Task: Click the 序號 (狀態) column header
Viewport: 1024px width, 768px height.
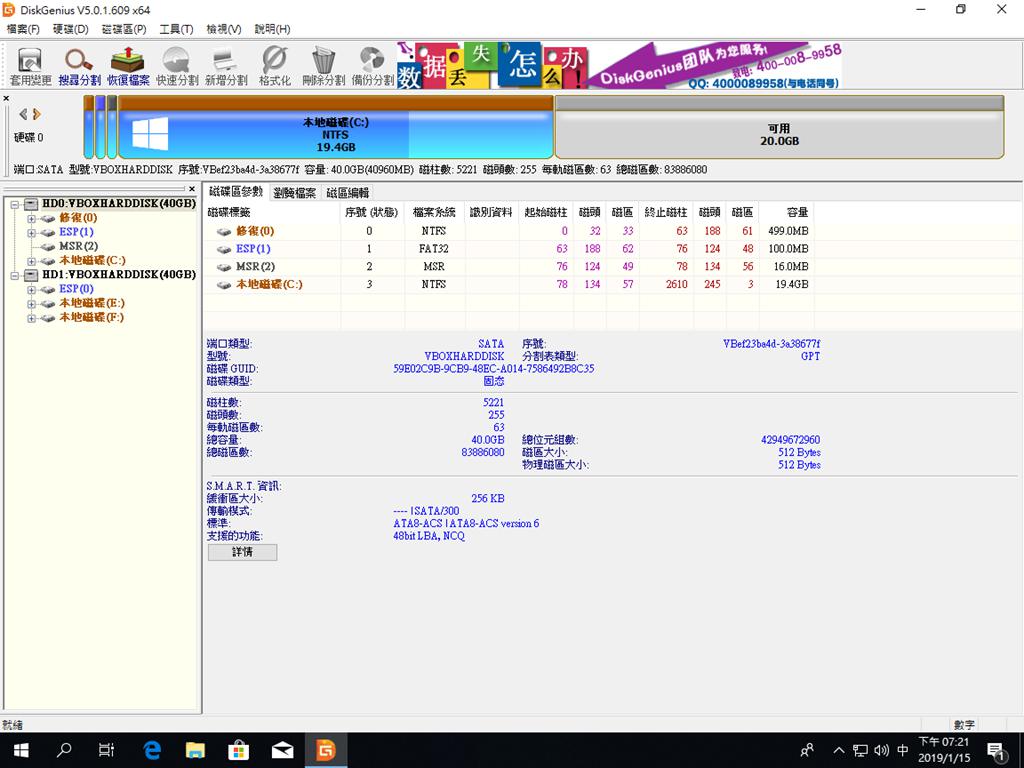Action: click(x=372, y=212)
